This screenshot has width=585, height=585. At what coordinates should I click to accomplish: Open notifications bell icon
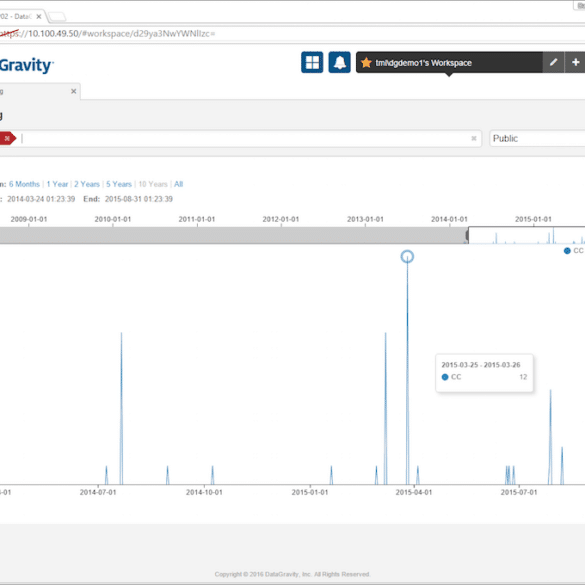pos(339,62)
